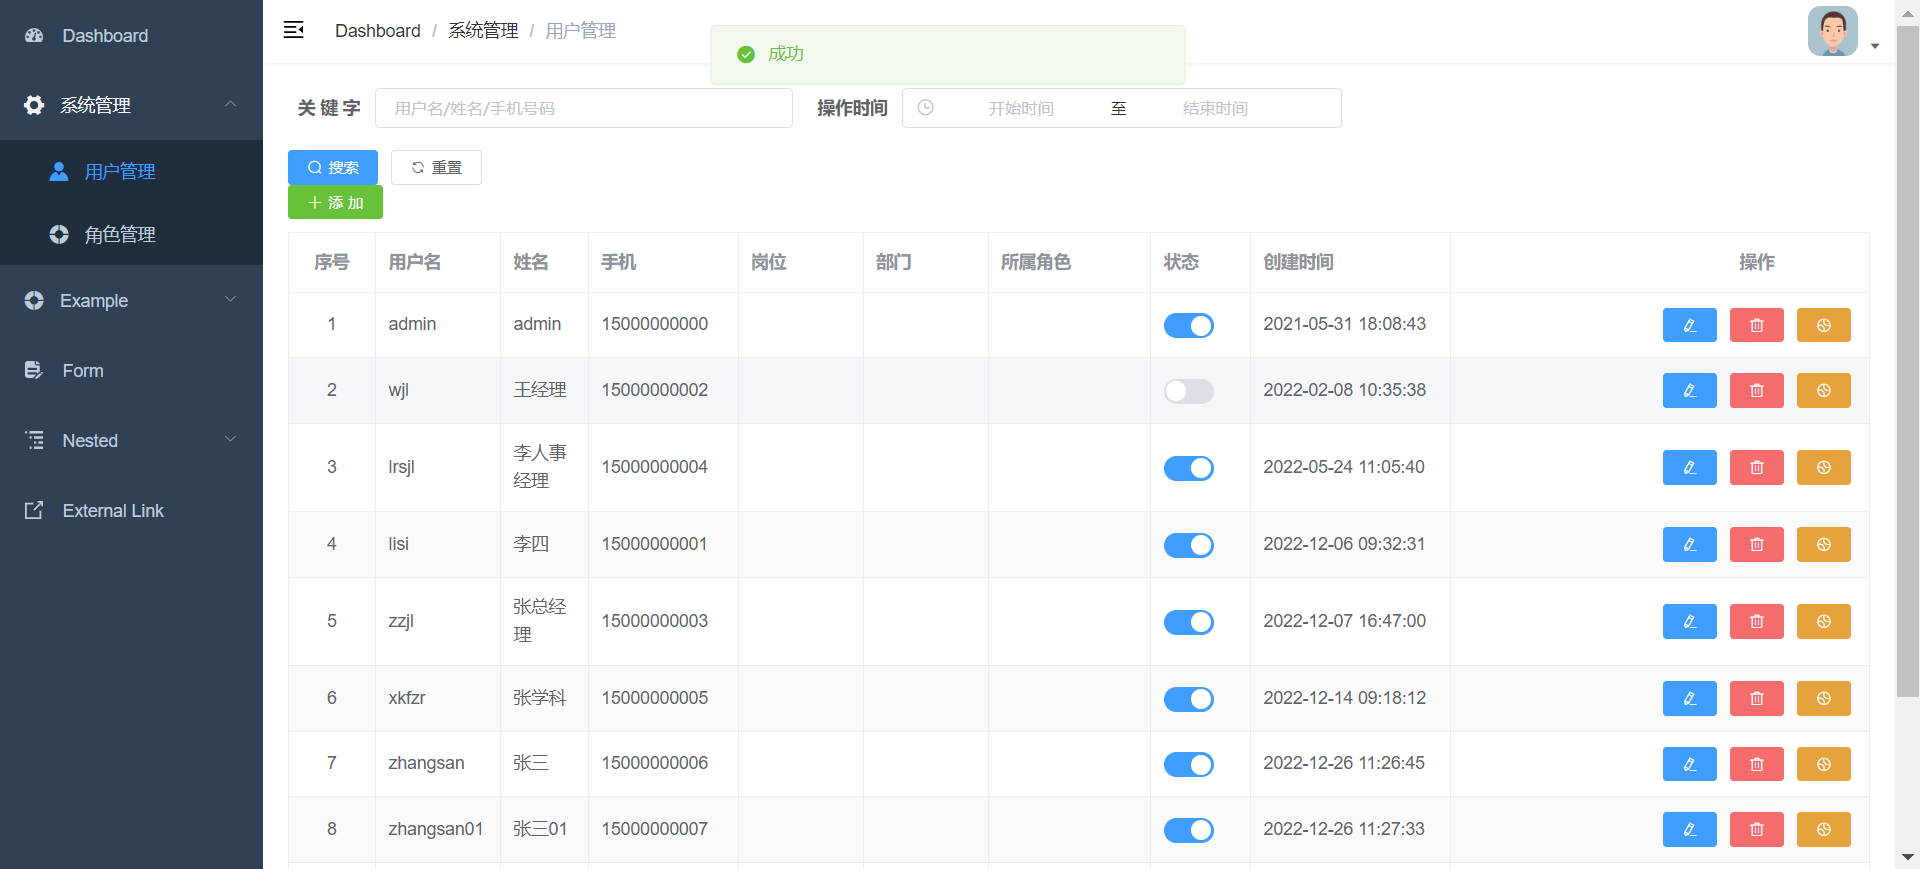Edit the lisi user row

pyautogui.click(x=1689, y=544)
